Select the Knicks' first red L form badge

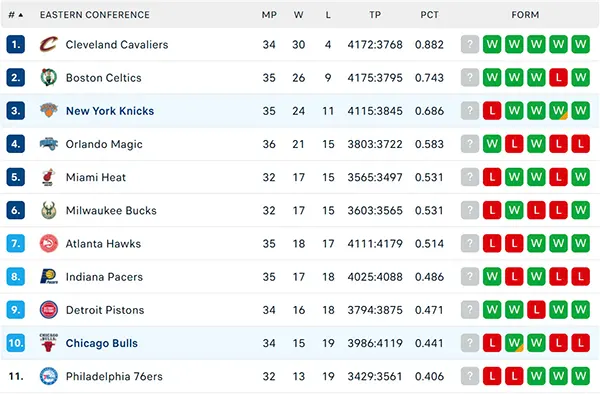tap(492, 111)
